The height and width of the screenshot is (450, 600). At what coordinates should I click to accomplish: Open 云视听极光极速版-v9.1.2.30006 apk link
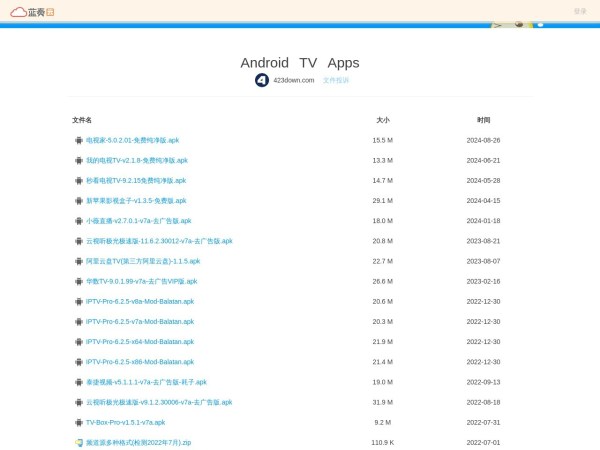pos(159,402)
